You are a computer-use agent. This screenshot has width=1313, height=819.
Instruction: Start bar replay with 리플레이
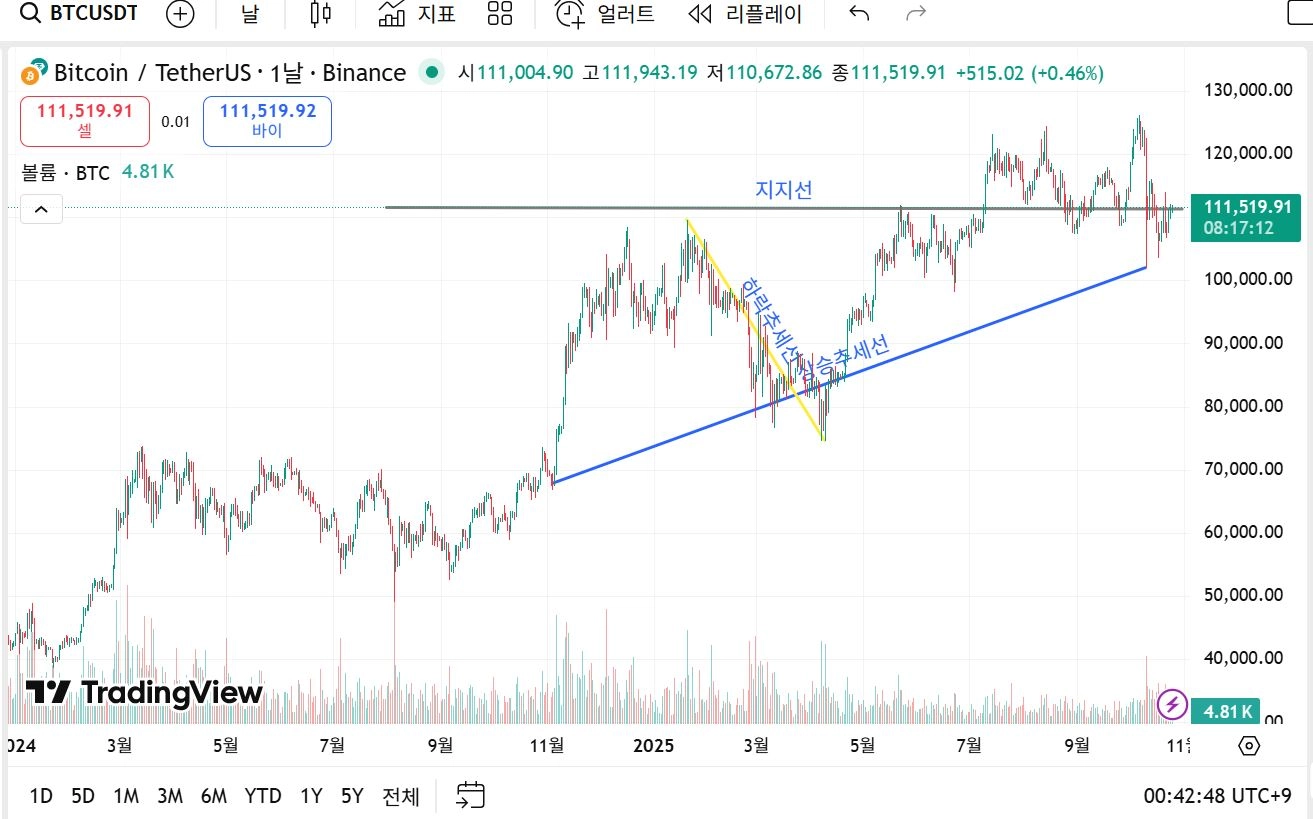(746, 14)
